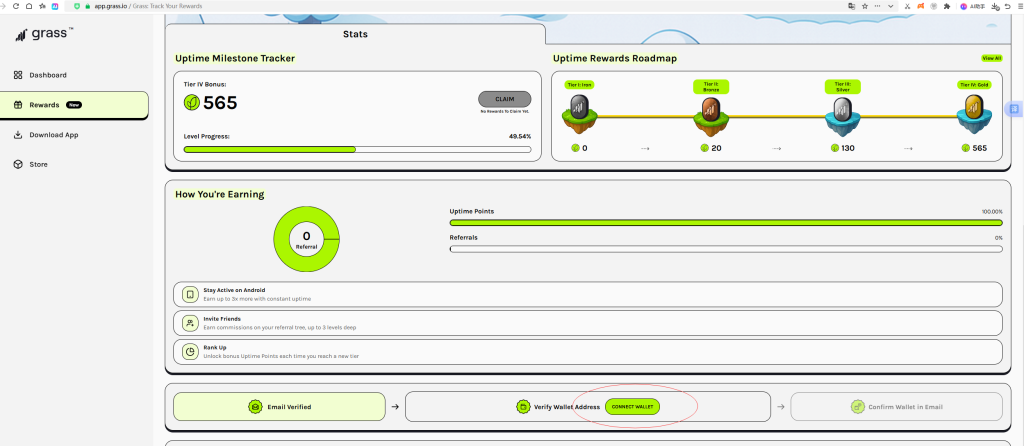Click the grass logo
The height and width of the screenshot is (446, 1024).
click(44, 34)
